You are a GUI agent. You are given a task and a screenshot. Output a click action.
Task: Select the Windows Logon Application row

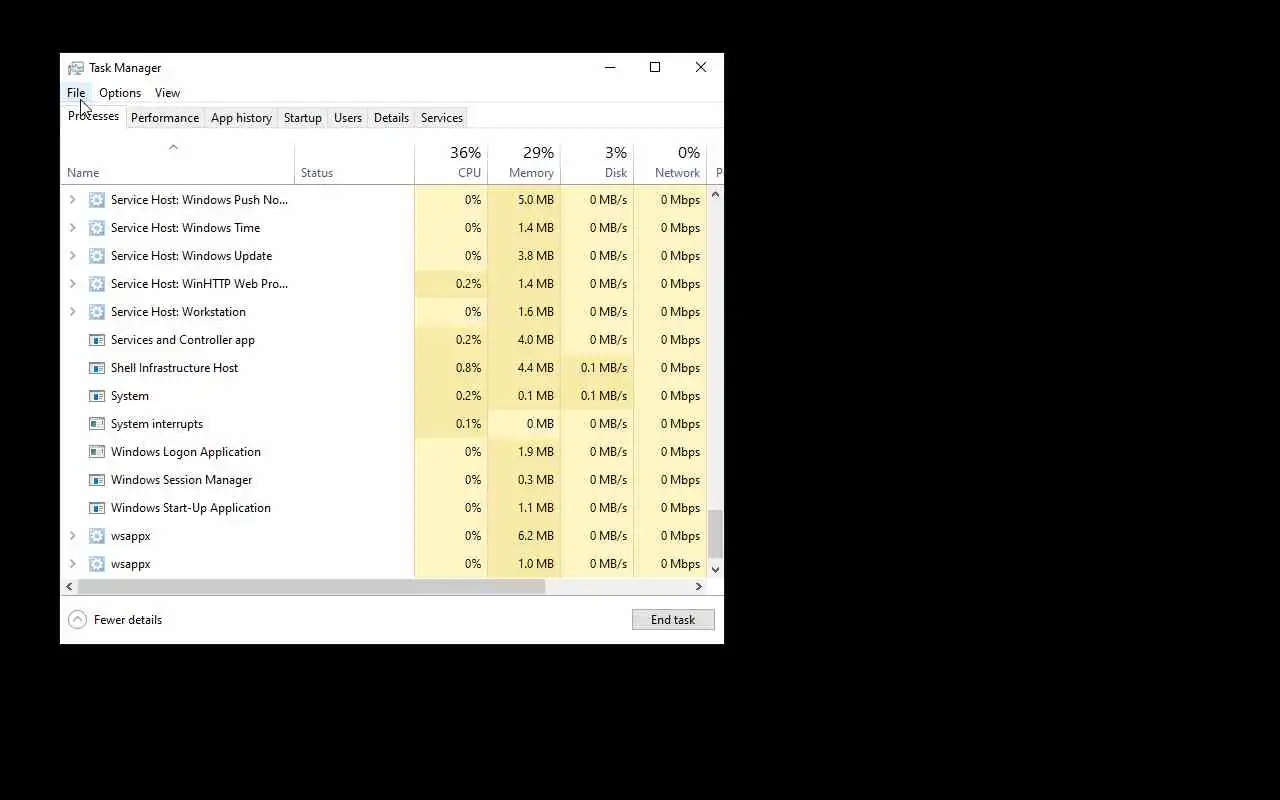pos(384,452)
